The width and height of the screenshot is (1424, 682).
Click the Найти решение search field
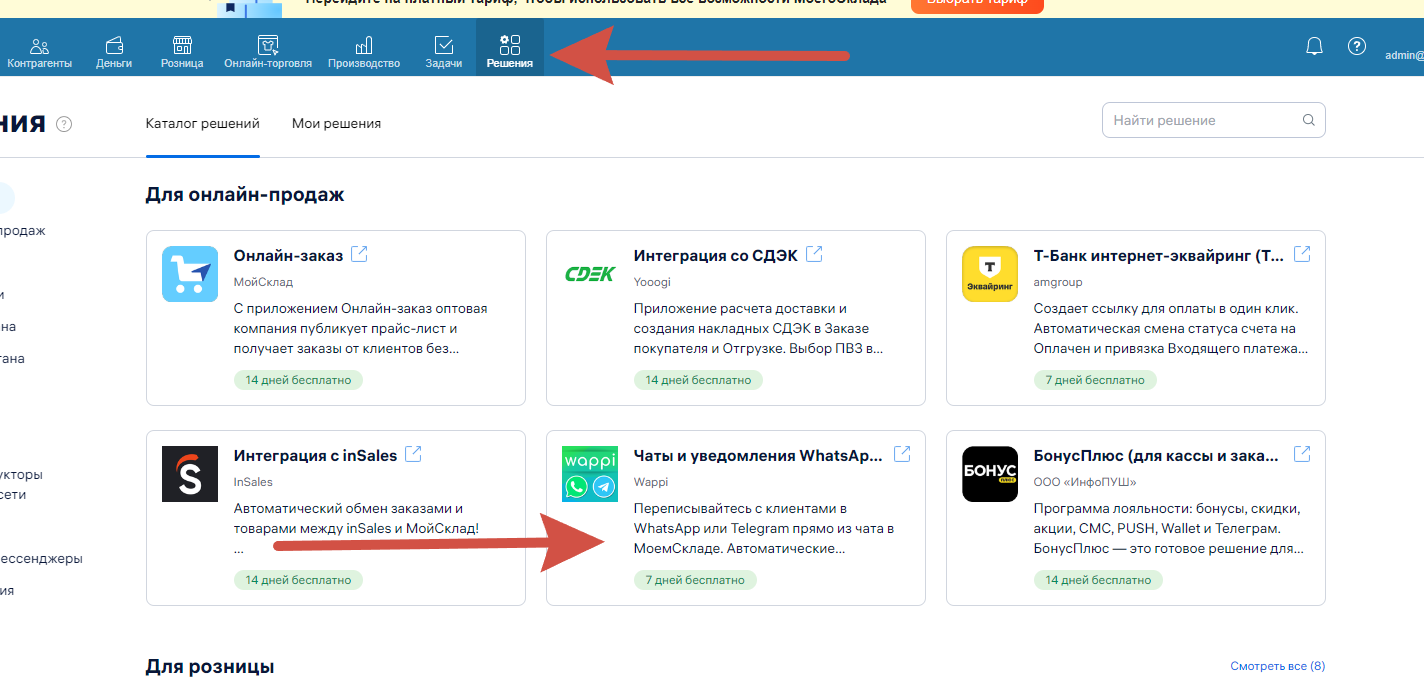tap(1200, 120)
